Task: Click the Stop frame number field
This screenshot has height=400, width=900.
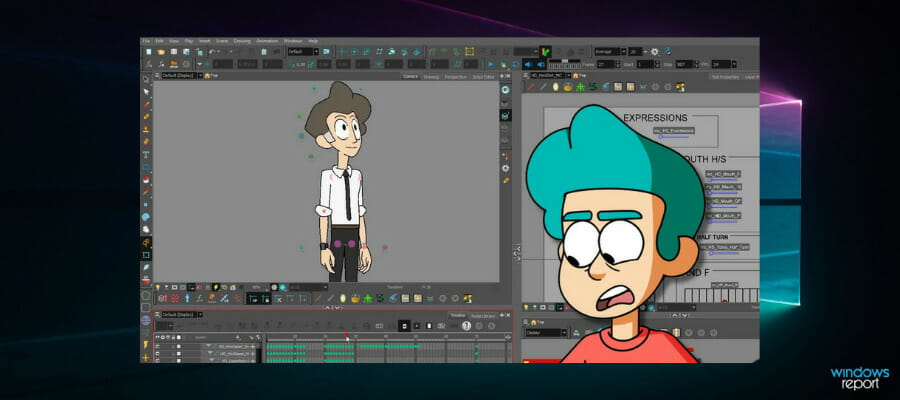Action: [686, 64]
